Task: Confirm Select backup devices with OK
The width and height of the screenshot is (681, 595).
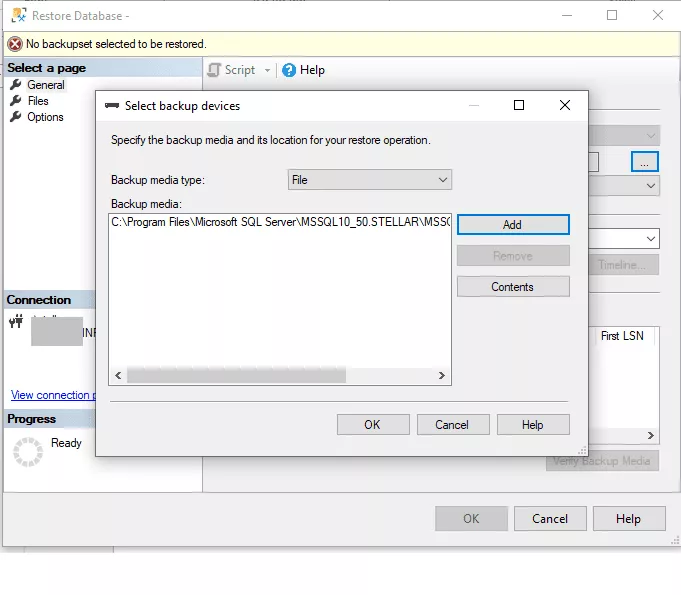Action: (372, 425)
